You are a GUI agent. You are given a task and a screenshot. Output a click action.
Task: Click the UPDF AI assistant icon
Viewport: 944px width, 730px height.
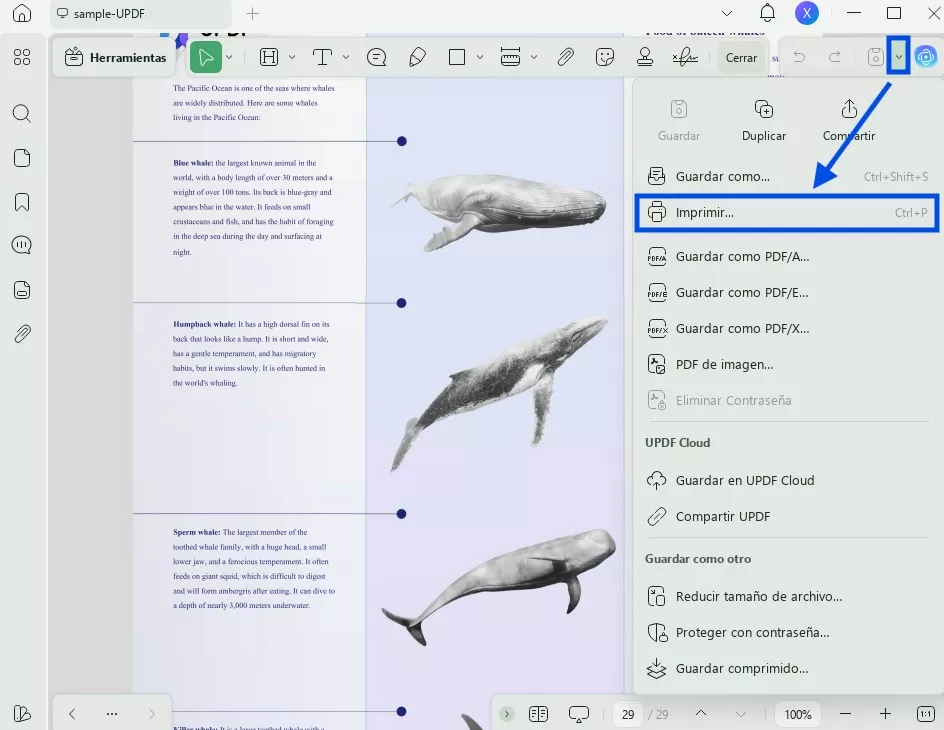click(x=926, y=58)
